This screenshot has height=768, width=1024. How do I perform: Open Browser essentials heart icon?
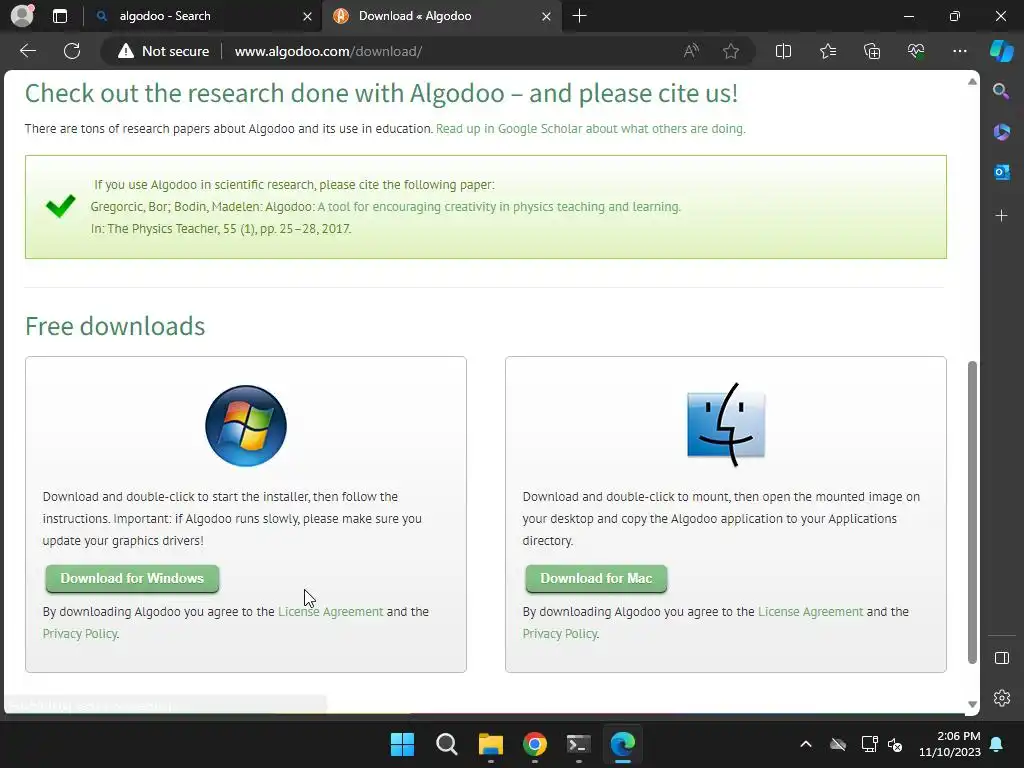(x=916, y=51)
